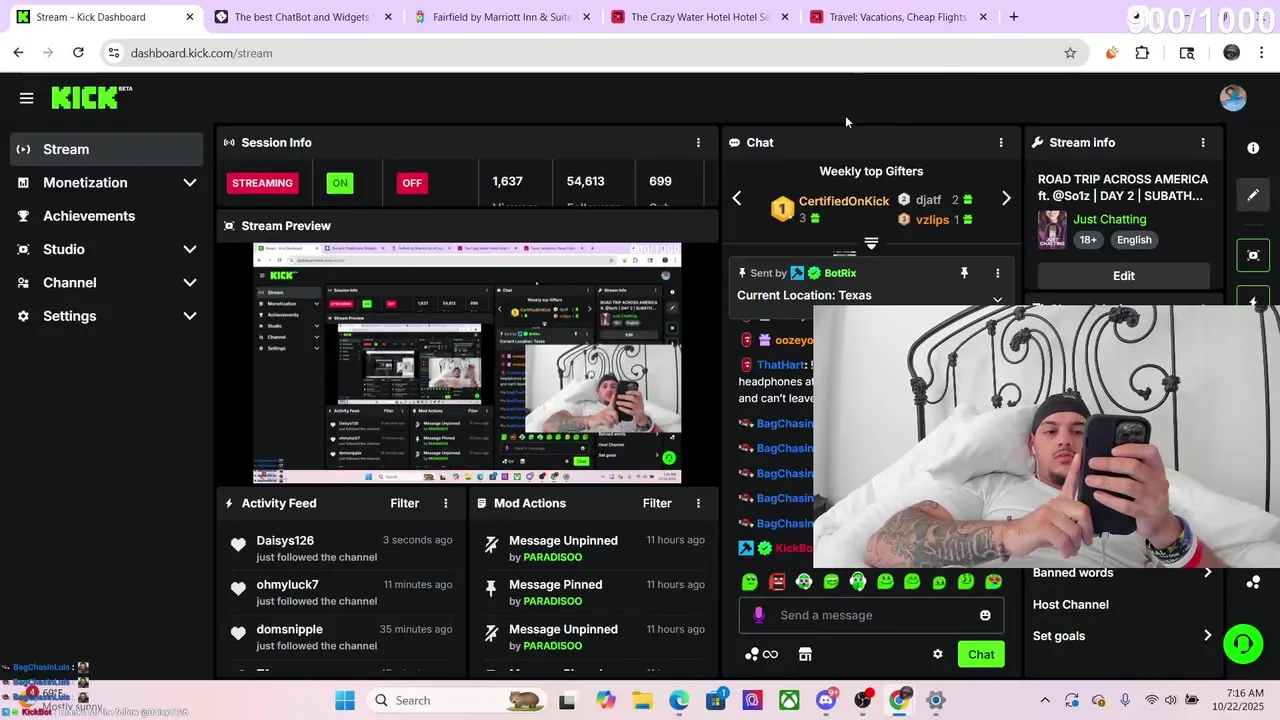Click the screen capture icon in right sidebar
The image size is (1280, 720).
tap(1253, 255)
